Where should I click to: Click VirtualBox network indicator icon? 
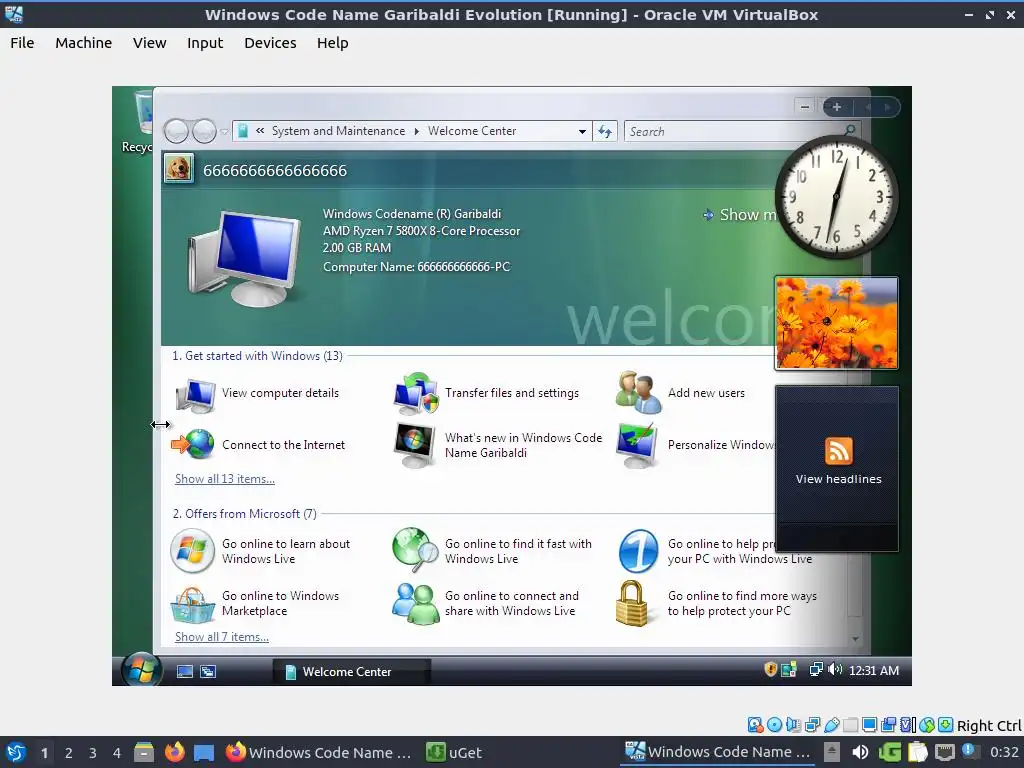pos(813,725)
